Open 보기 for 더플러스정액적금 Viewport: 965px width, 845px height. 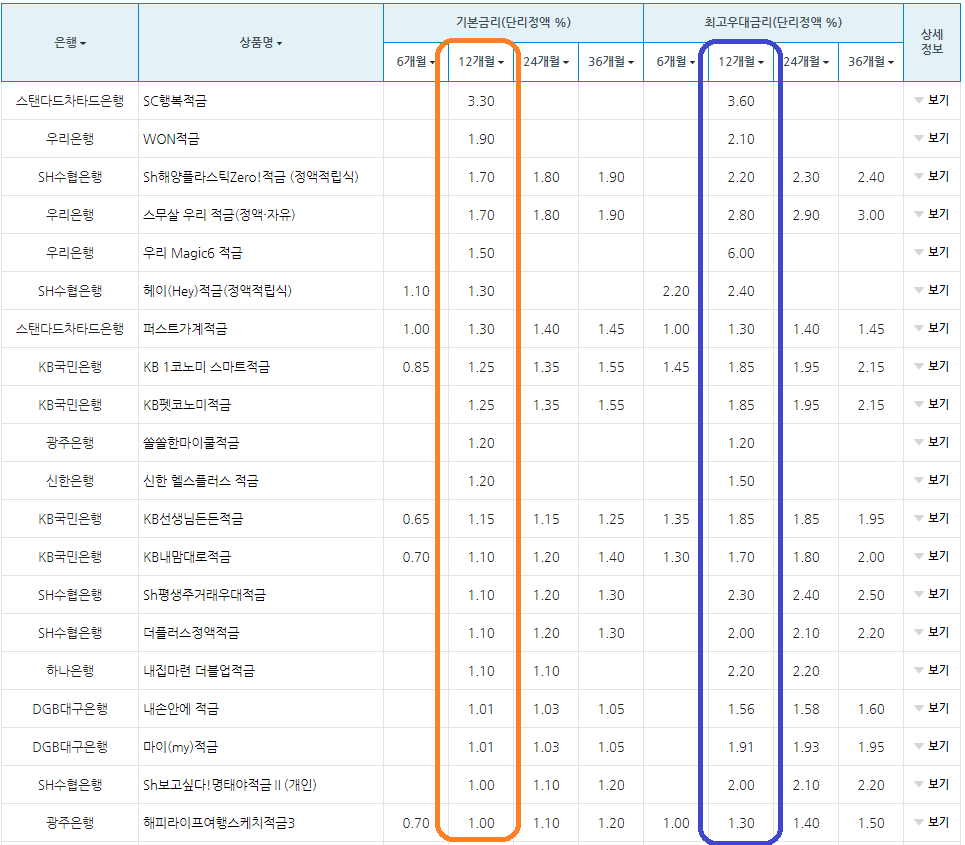[932, 633]
